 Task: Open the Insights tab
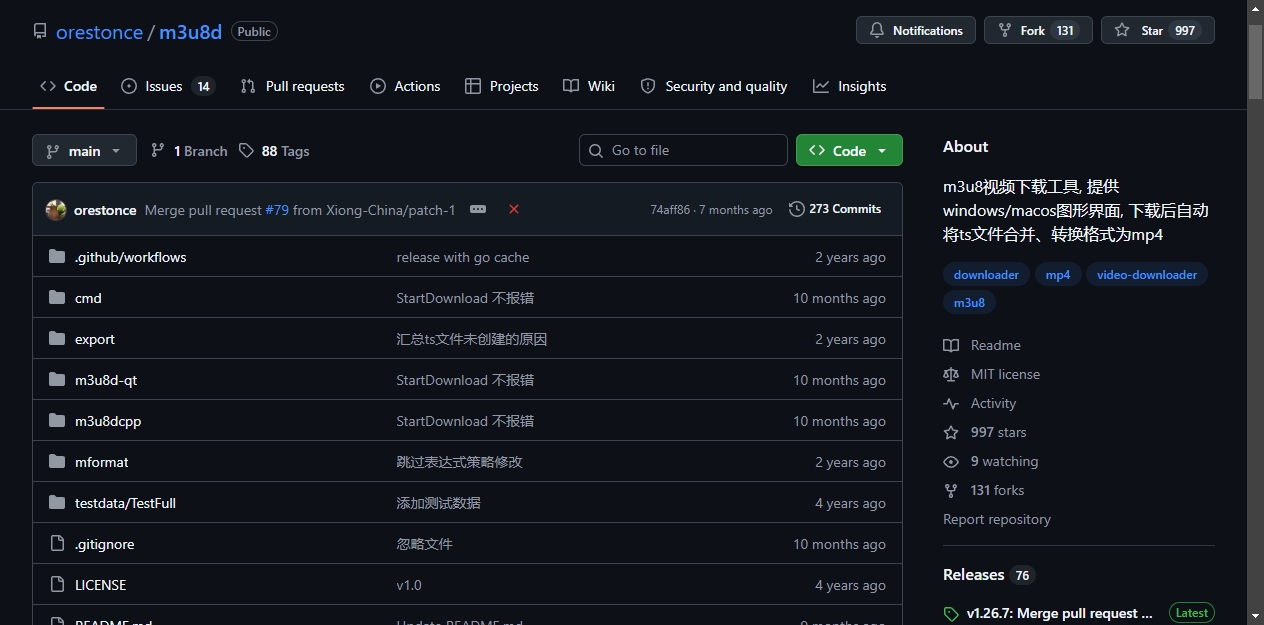point(850,86)
